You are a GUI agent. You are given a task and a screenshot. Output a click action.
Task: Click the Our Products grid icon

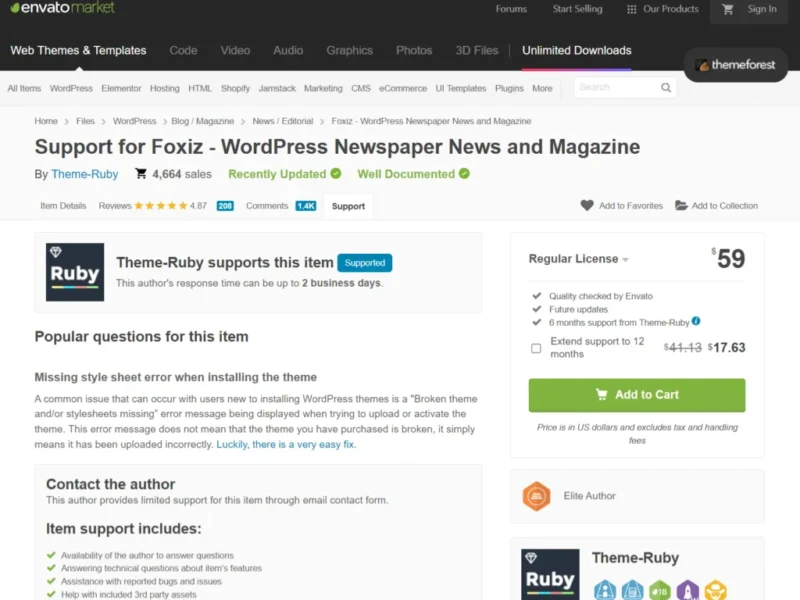(631, 9)
